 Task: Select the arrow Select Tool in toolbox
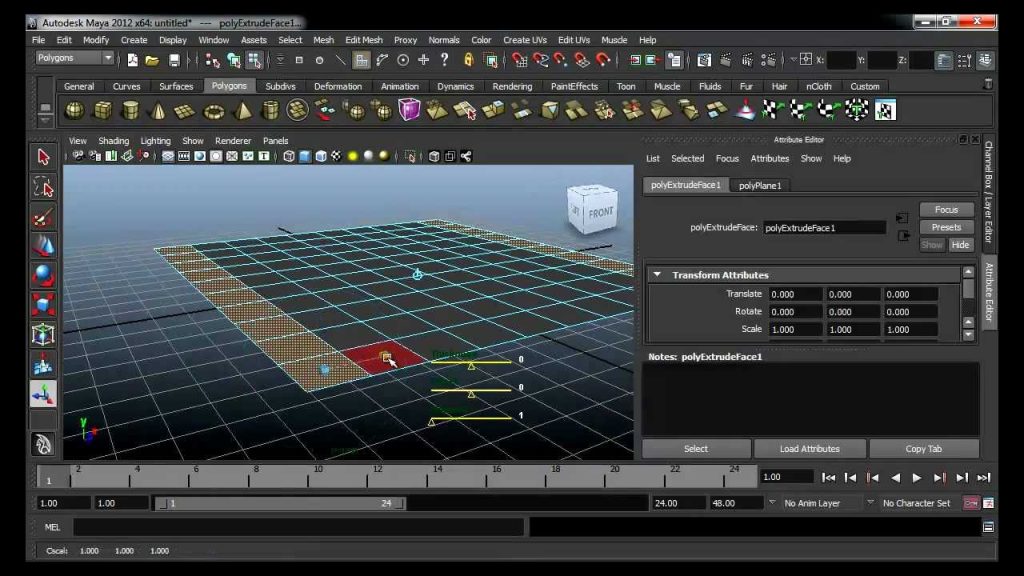pyautogui.click(x=44, y=157)
